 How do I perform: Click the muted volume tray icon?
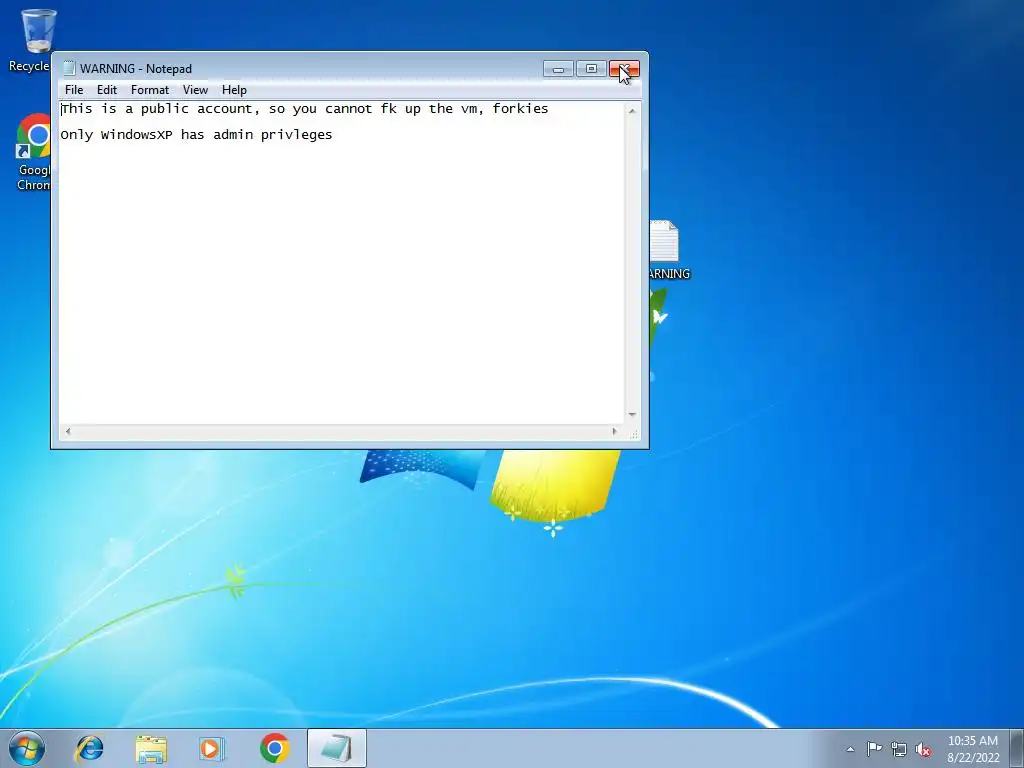(x=923, y=749)
